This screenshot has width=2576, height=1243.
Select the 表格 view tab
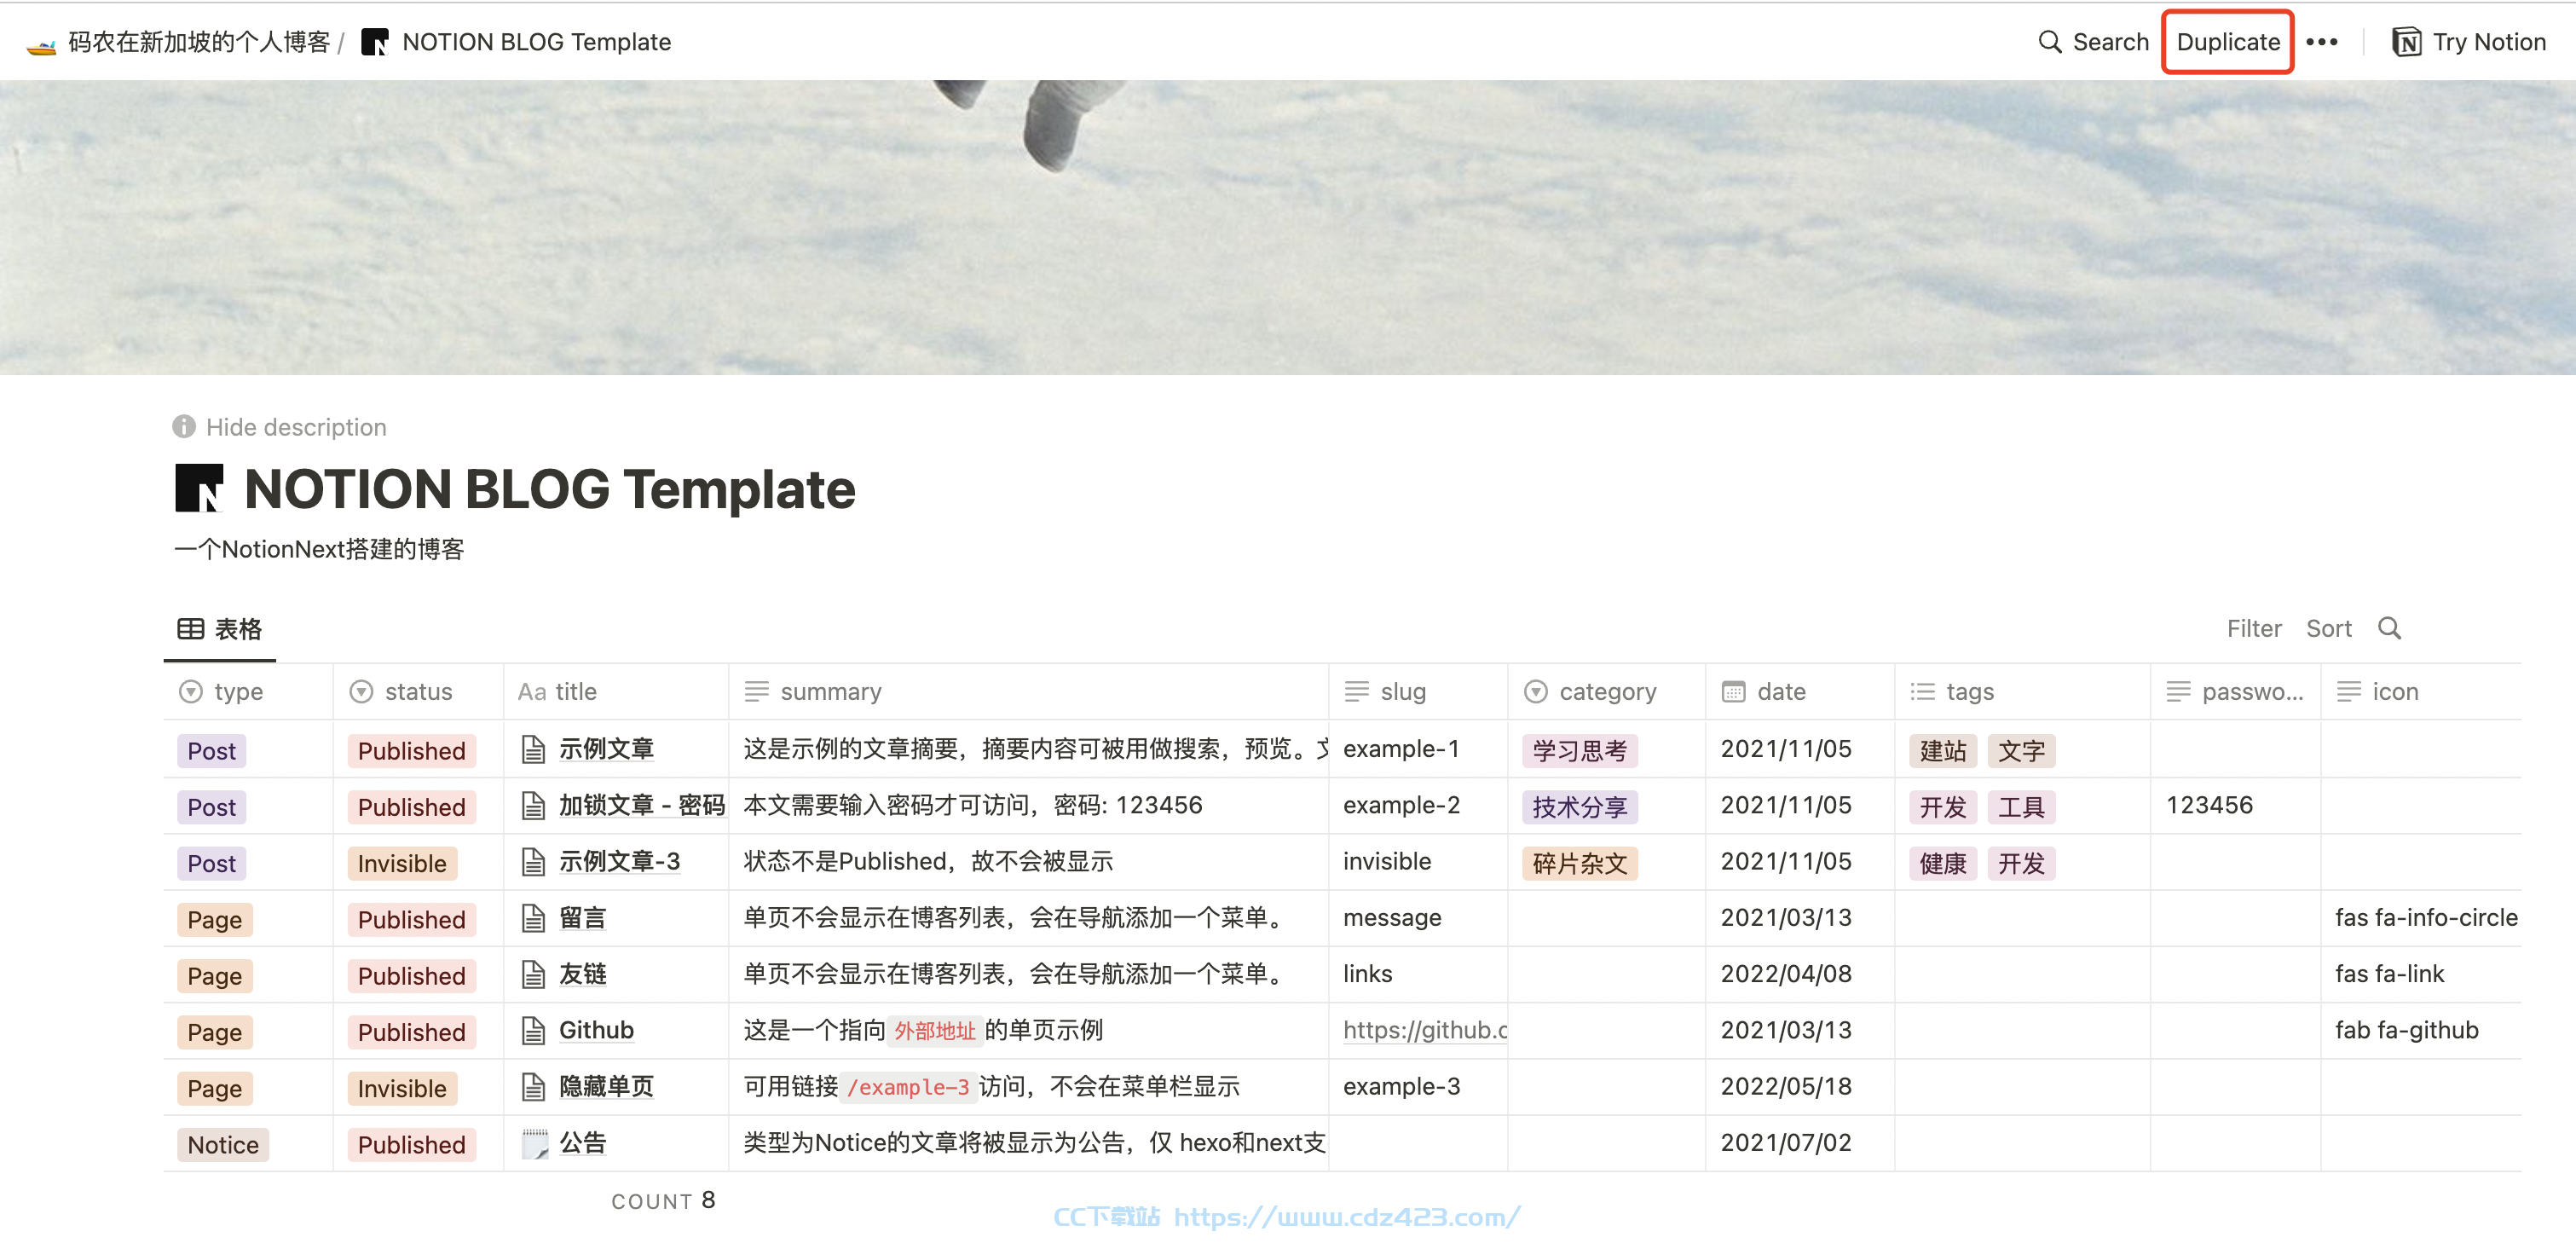[220, 628]
